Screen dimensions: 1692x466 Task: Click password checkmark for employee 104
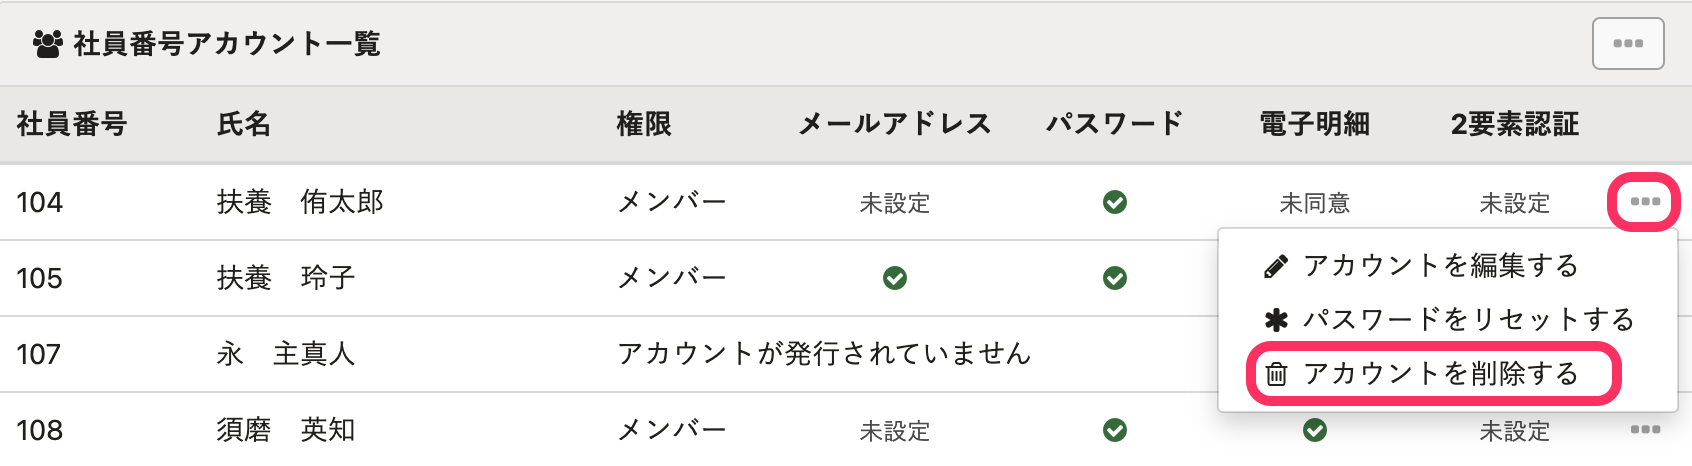pos(1115,203)
